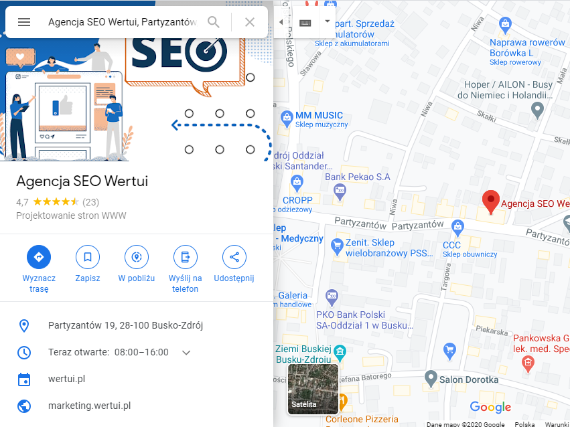Select the MM MUSIC shop marker
The width and height of the screenshot is (570, 427).
286,119
